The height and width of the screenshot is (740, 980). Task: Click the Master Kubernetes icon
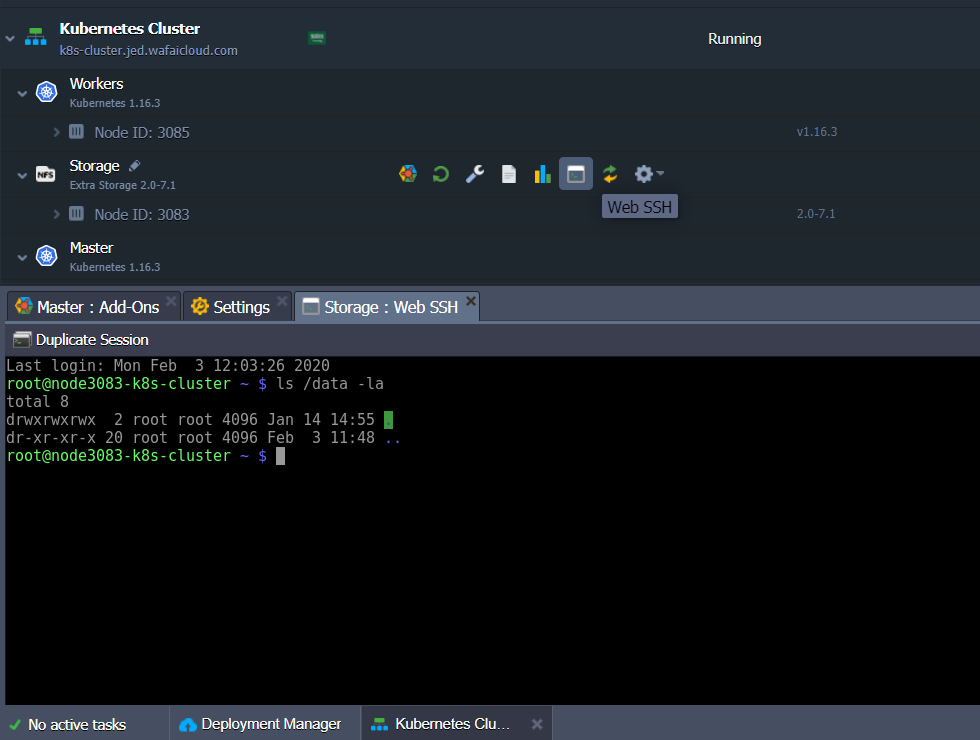46,256
